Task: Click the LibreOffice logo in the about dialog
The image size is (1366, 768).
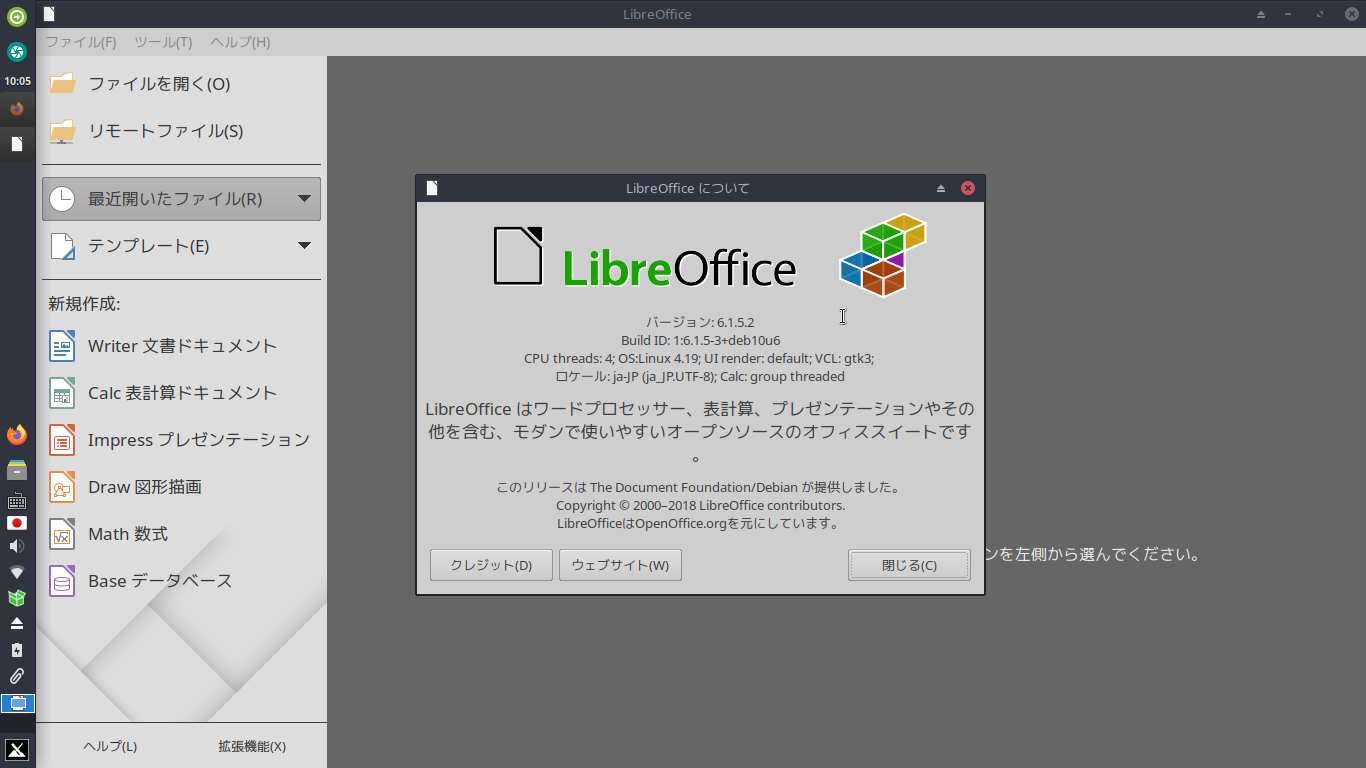Action: coord(645,257)
